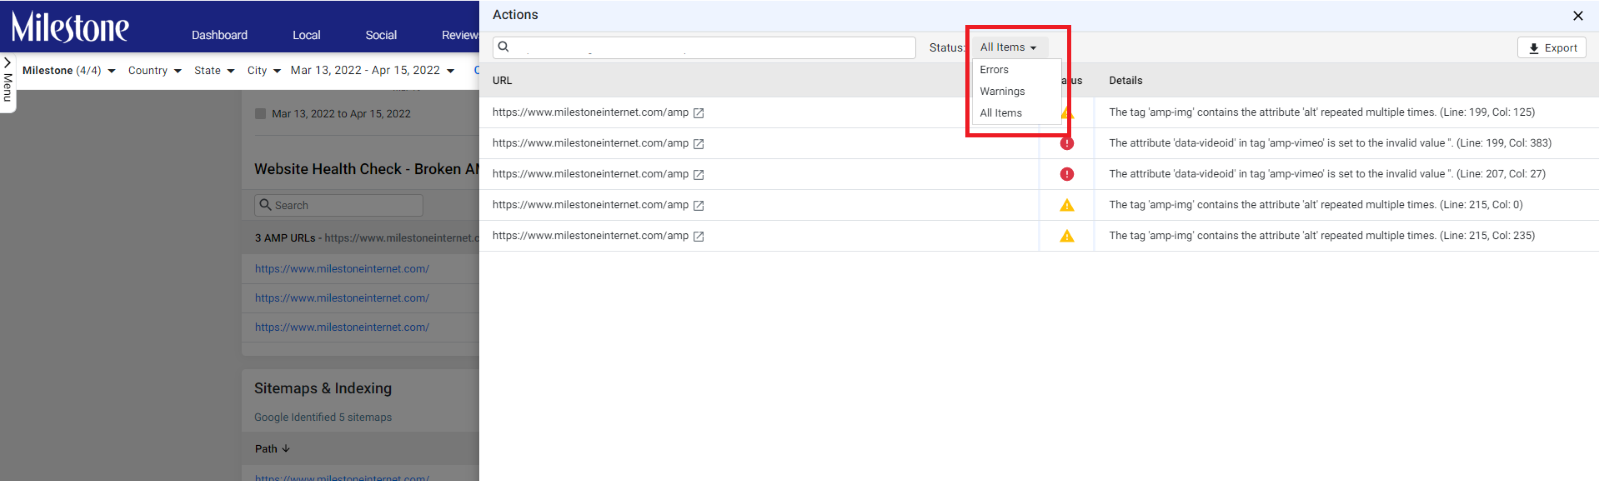The width and height of the screenshot is (1600, 481).
Task: Click the URL column header
Action: (x=502, y=81)
